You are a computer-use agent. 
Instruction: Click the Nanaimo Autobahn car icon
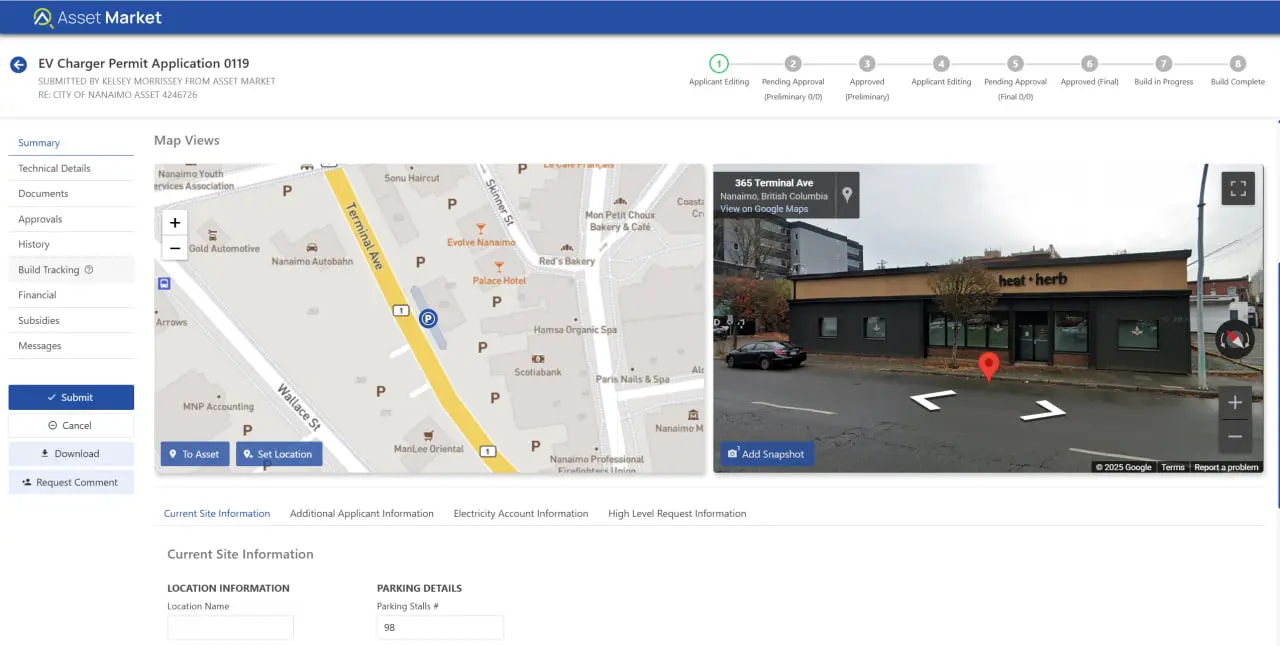click(x=312, y=247)
